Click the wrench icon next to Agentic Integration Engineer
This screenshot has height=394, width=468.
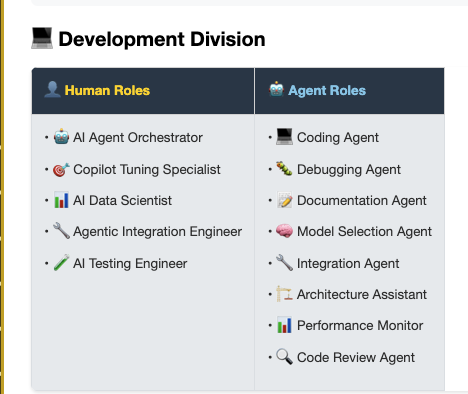pos(62,231)
